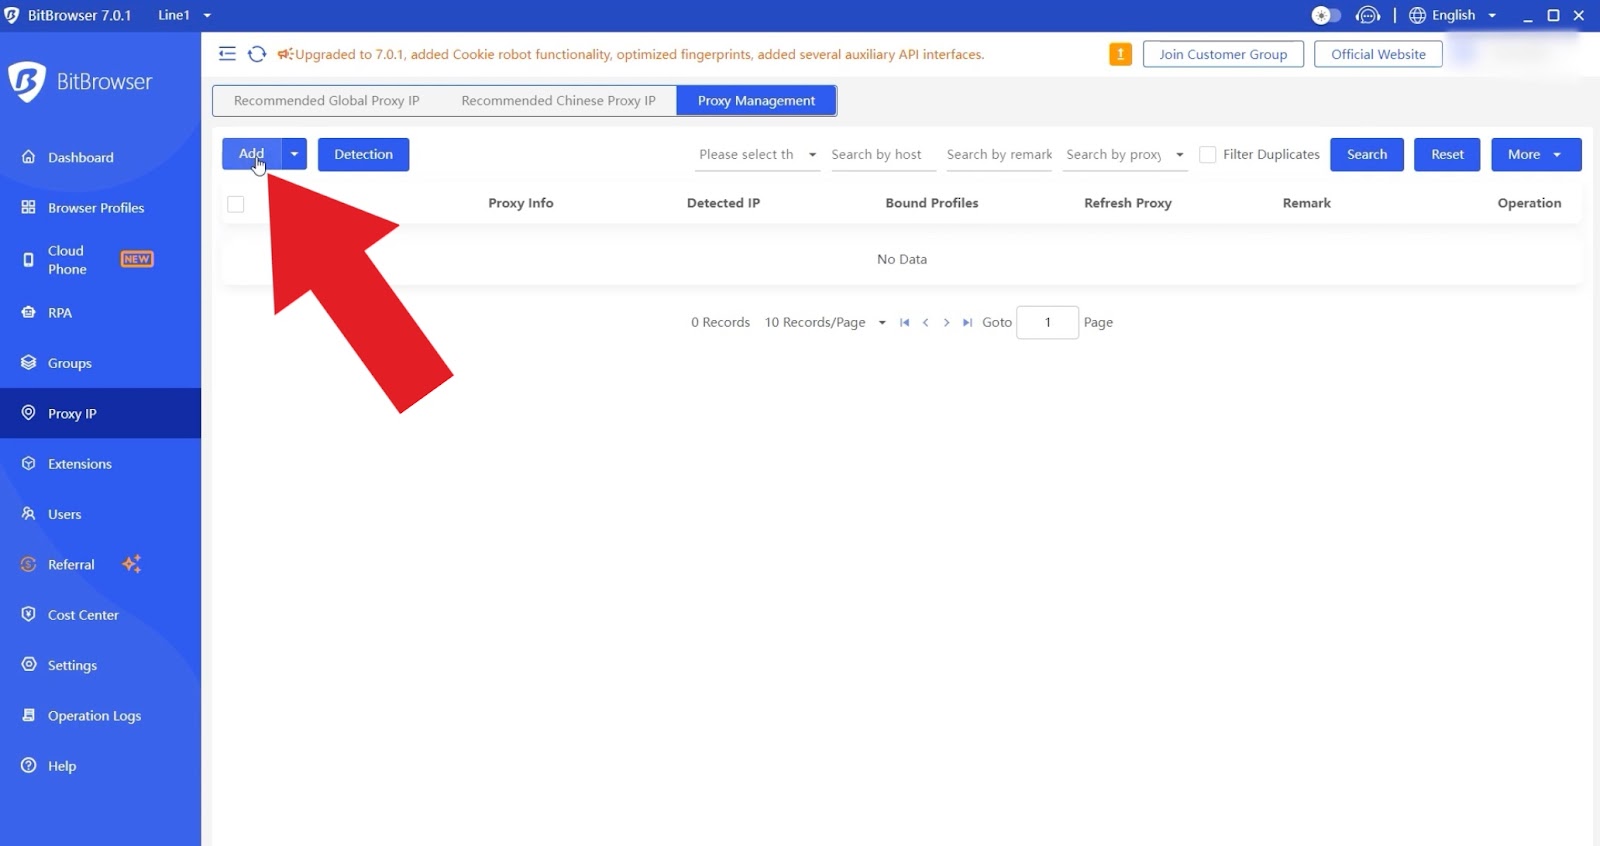Toggle the dark/light theme switch
Image resolution: width=1600 pixels, height=846 pixels.
tap(1326, 15)
